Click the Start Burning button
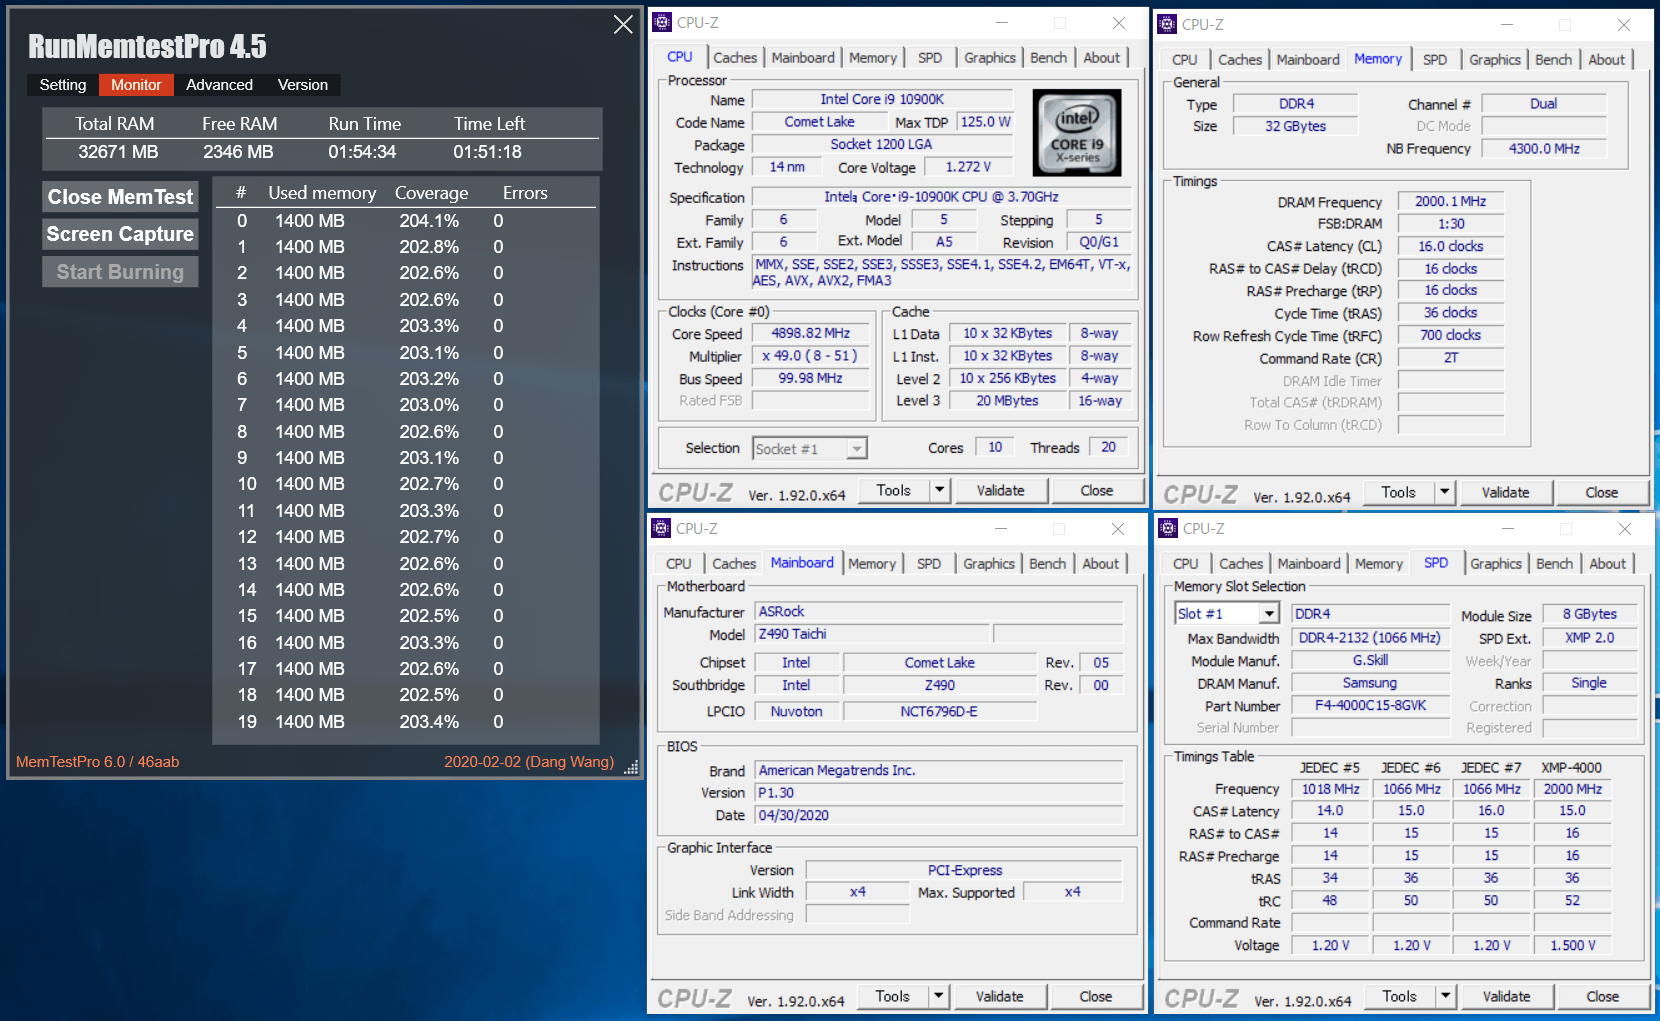1660x1021 pixels. coord(120,272)
